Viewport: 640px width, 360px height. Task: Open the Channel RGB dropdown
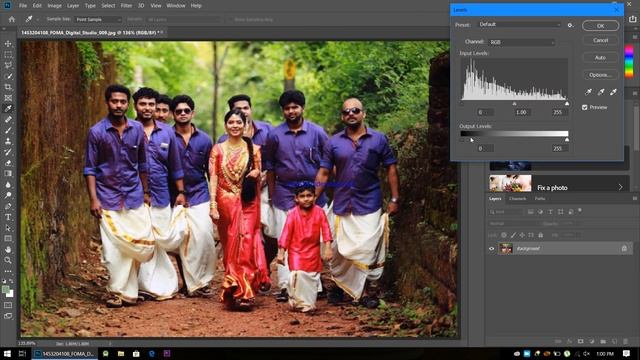coord(522,42)
